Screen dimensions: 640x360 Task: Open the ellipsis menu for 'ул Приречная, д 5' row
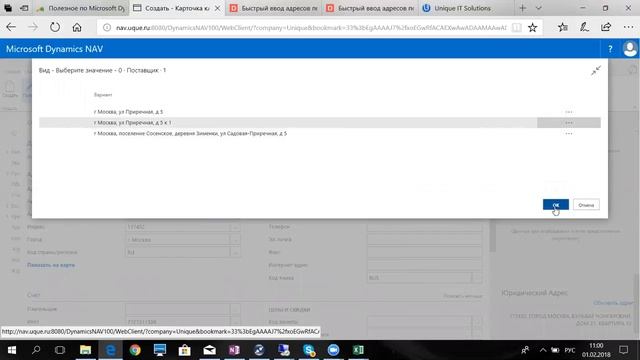point(569,112)
